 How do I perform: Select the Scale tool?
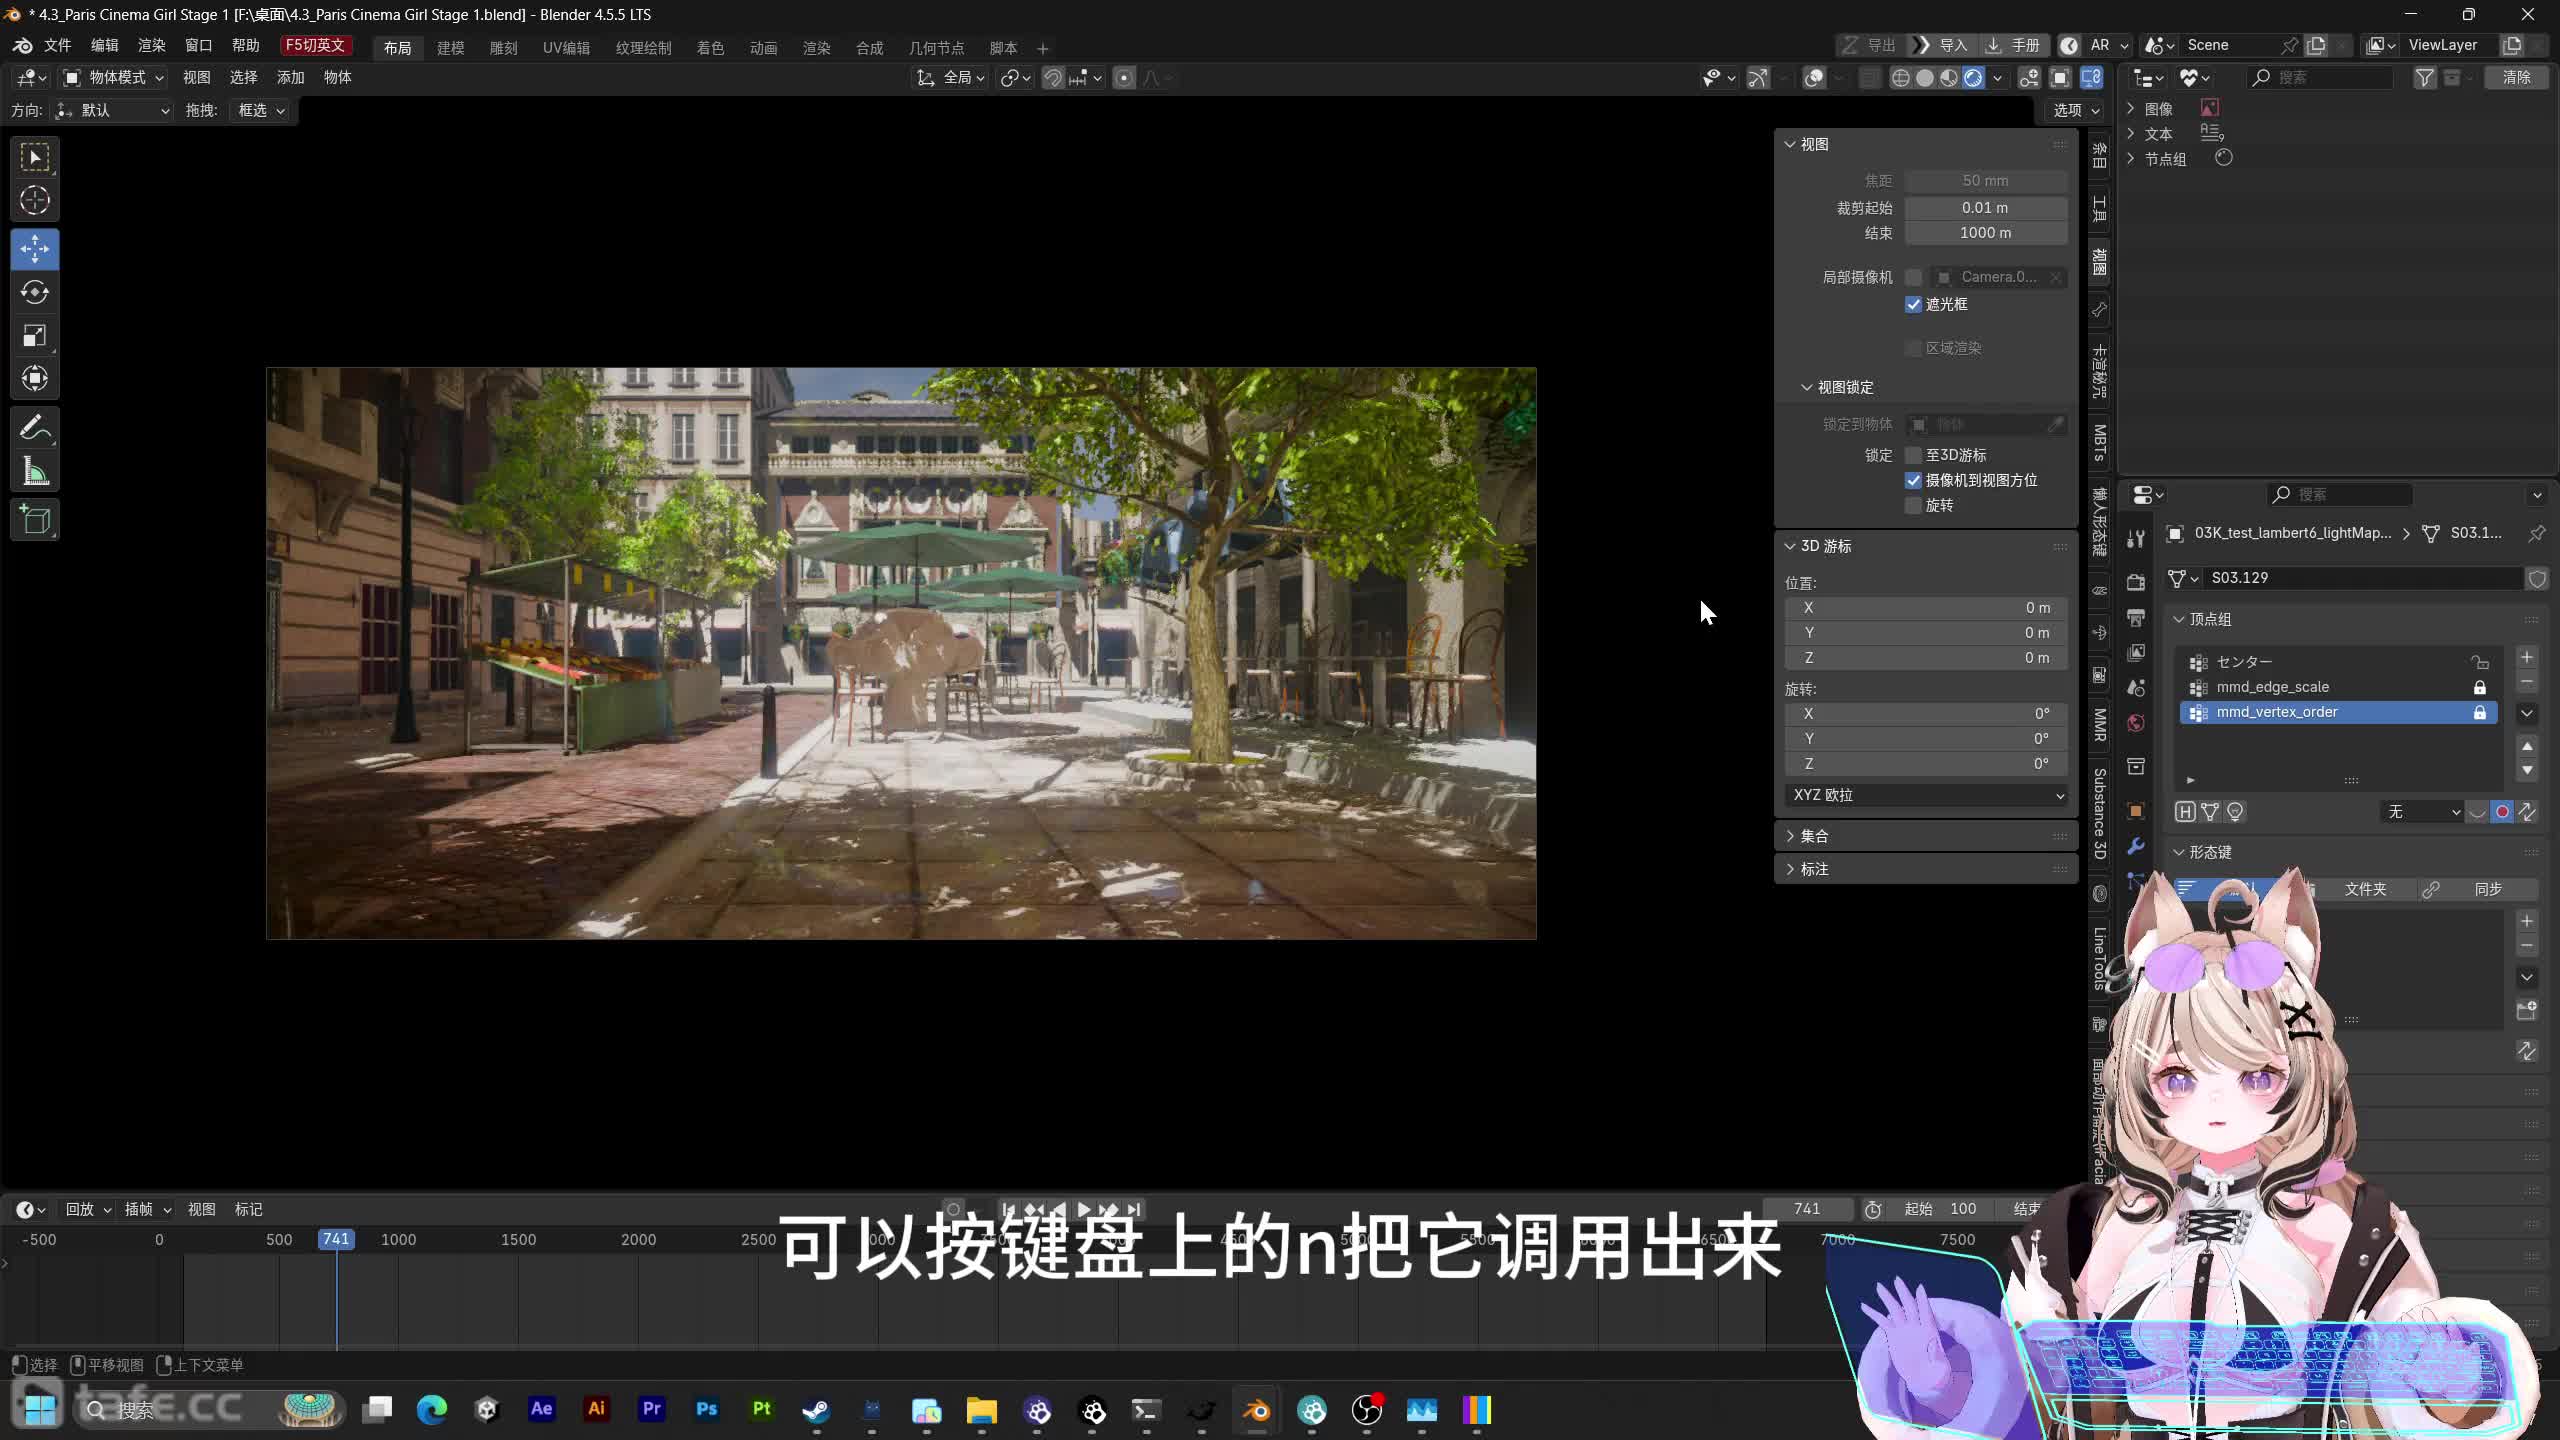pyautogui.click(x=35, y=335)
